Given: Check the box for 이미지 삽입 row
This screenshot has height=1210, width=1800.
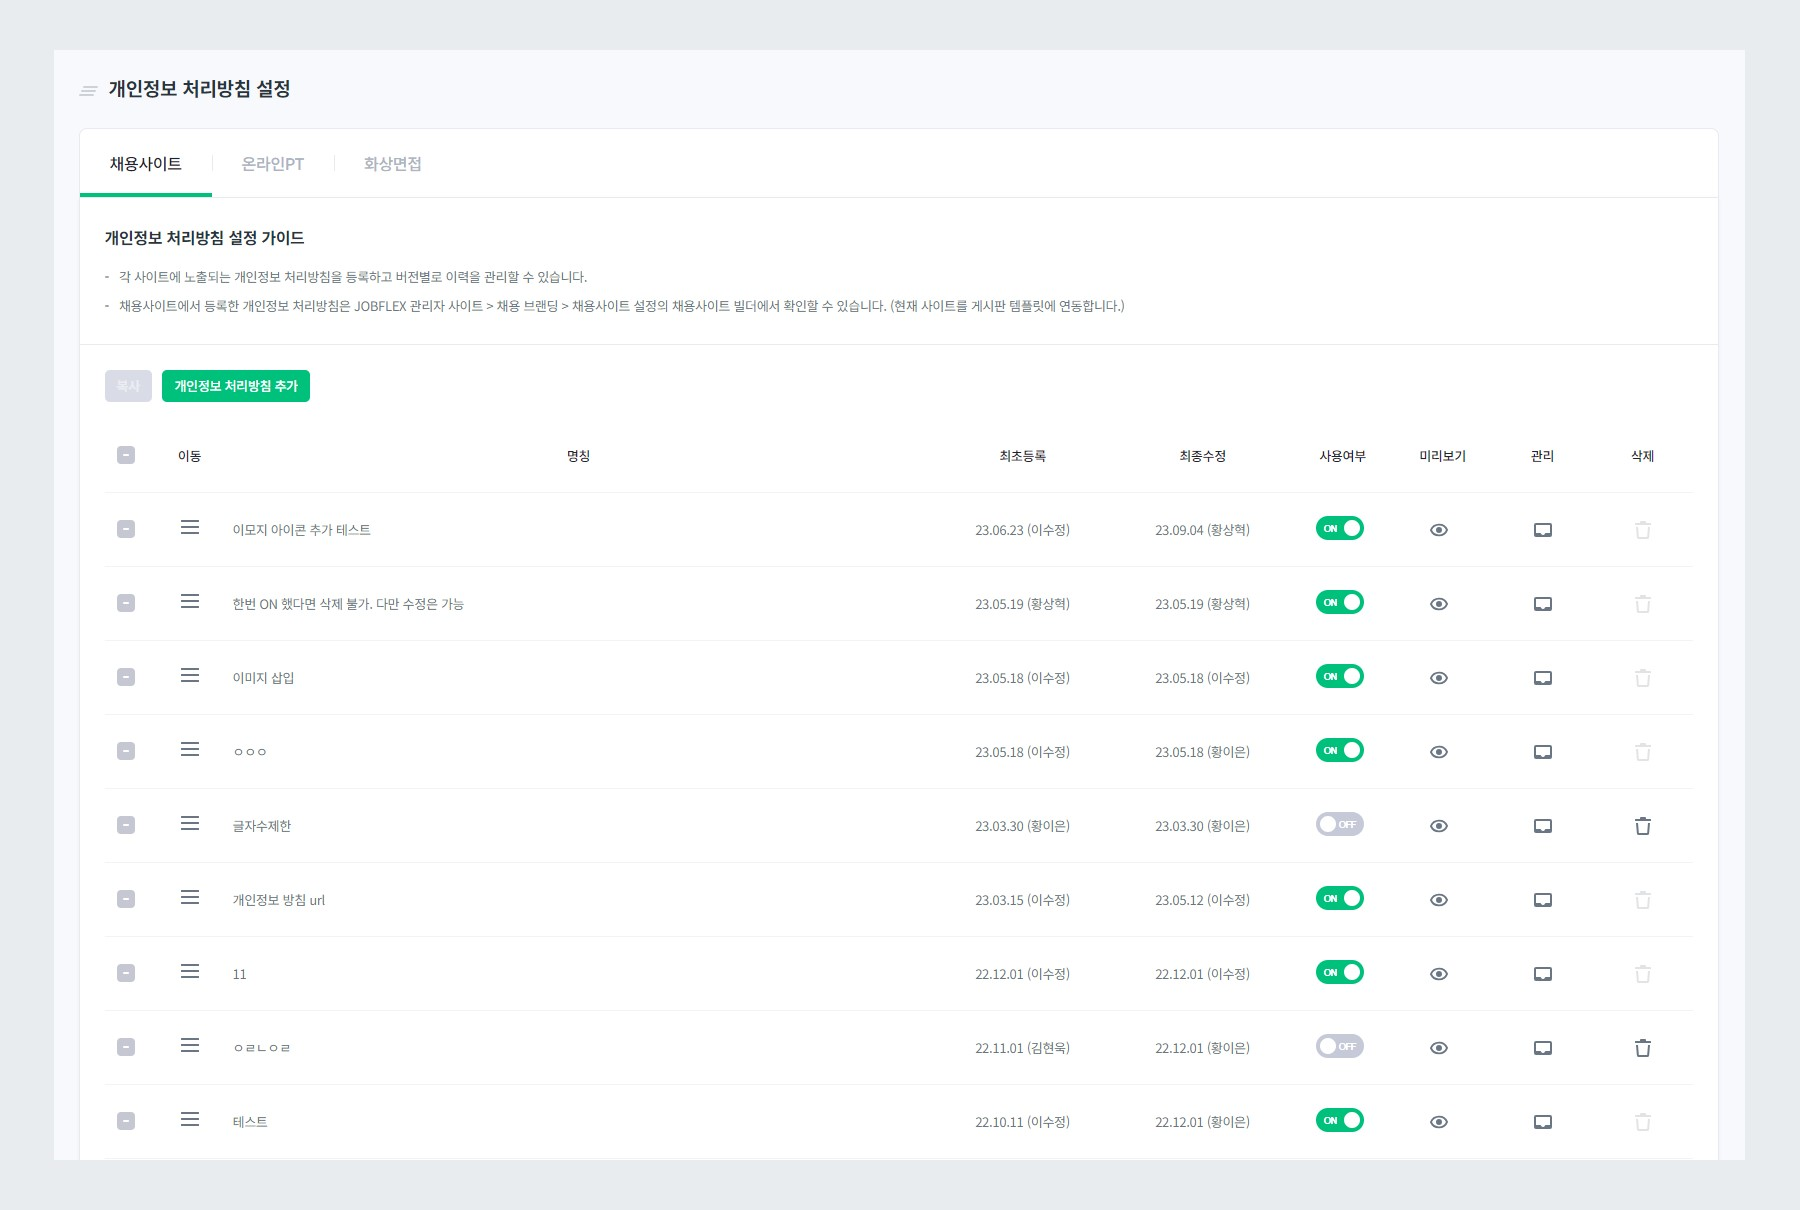Looking at the screenshot, I should (x=126, y=677).
